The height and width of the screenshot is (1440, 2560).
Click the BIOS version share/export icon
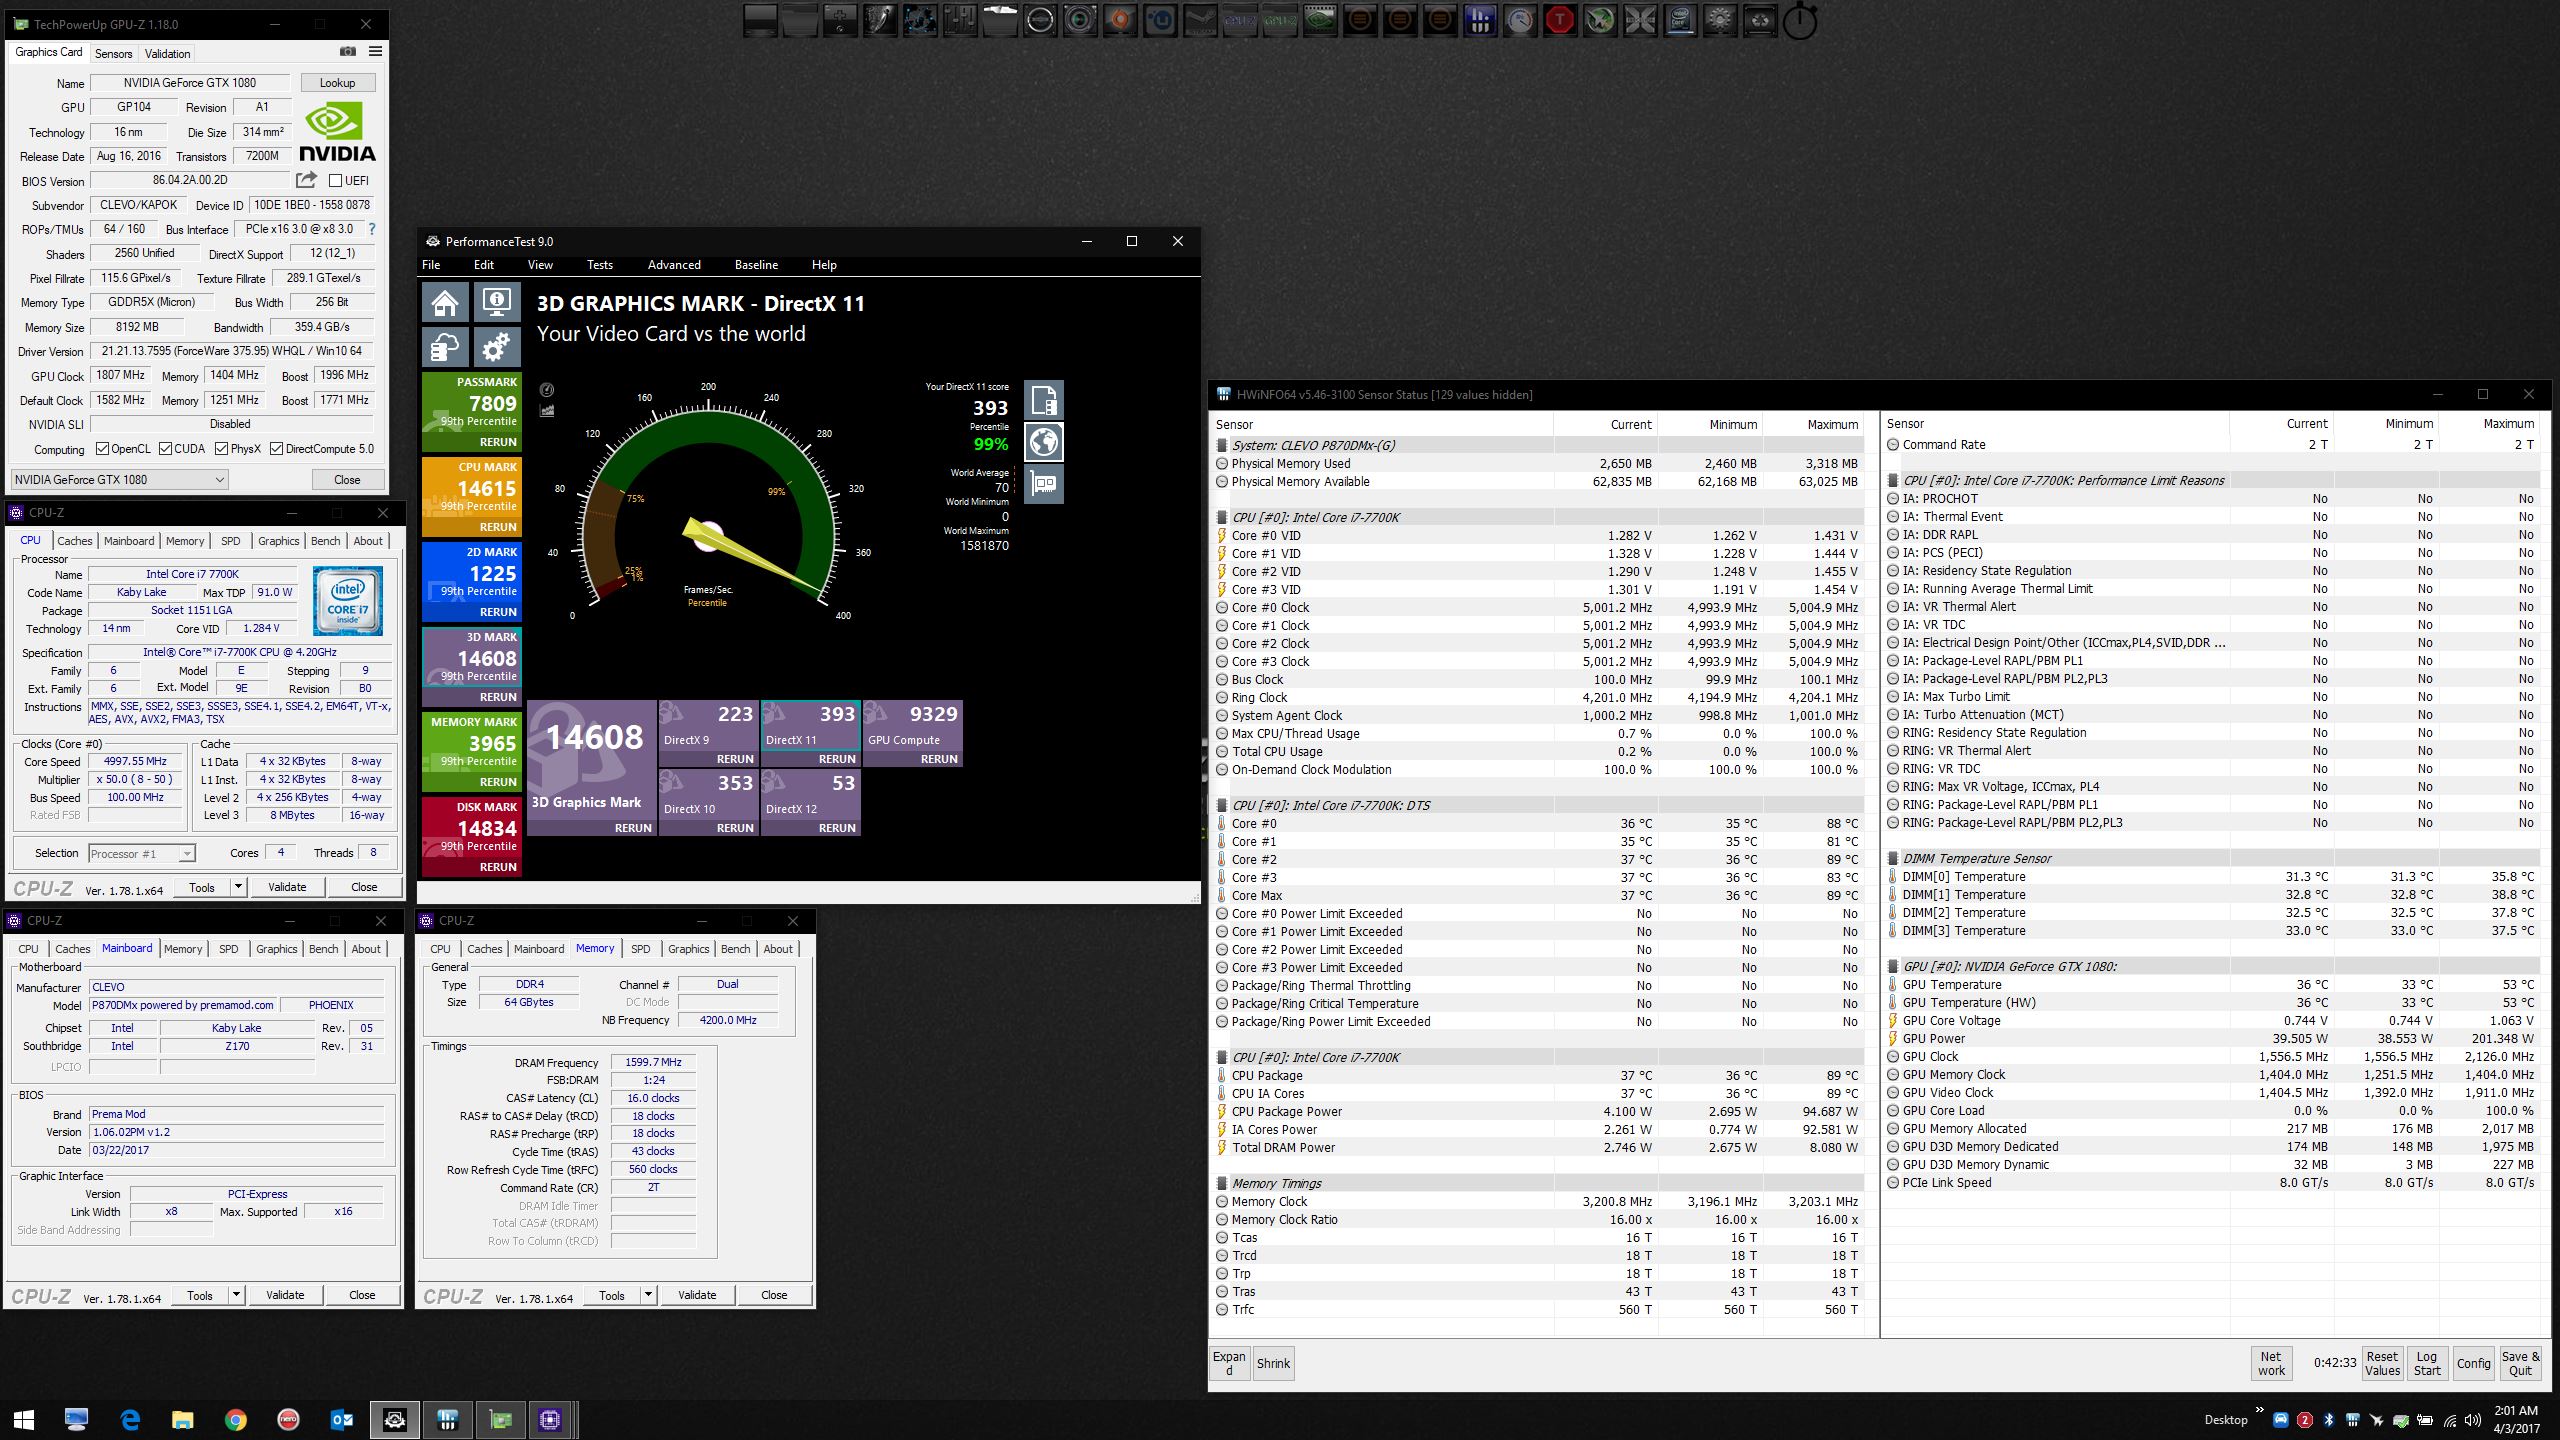[306, 180]
